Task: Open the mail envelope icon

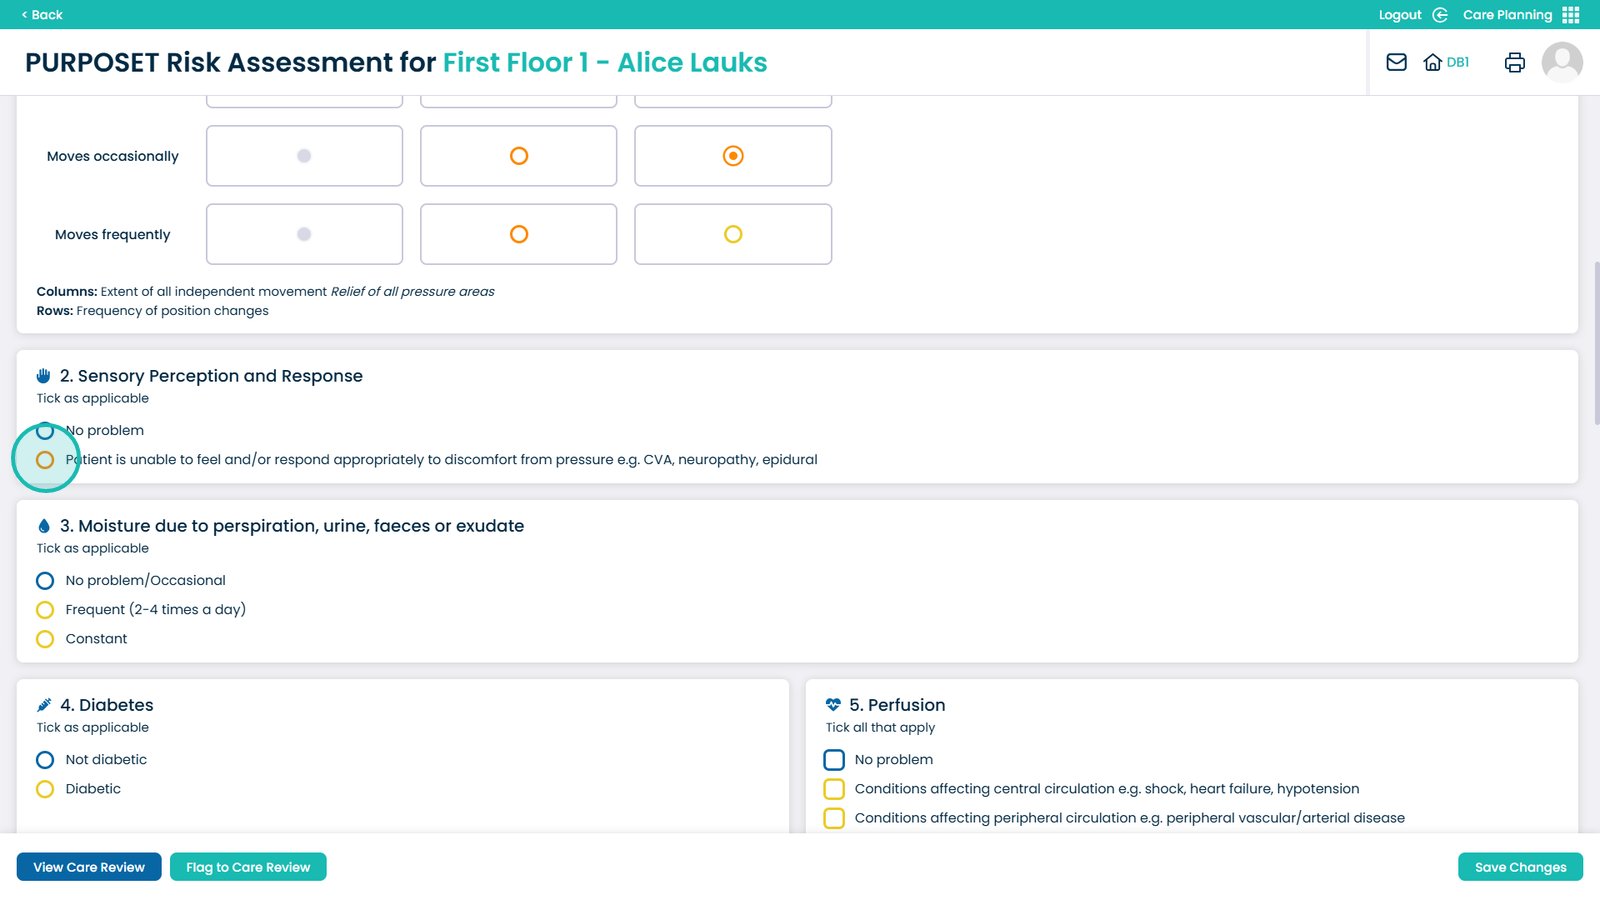Action: 1396,62
